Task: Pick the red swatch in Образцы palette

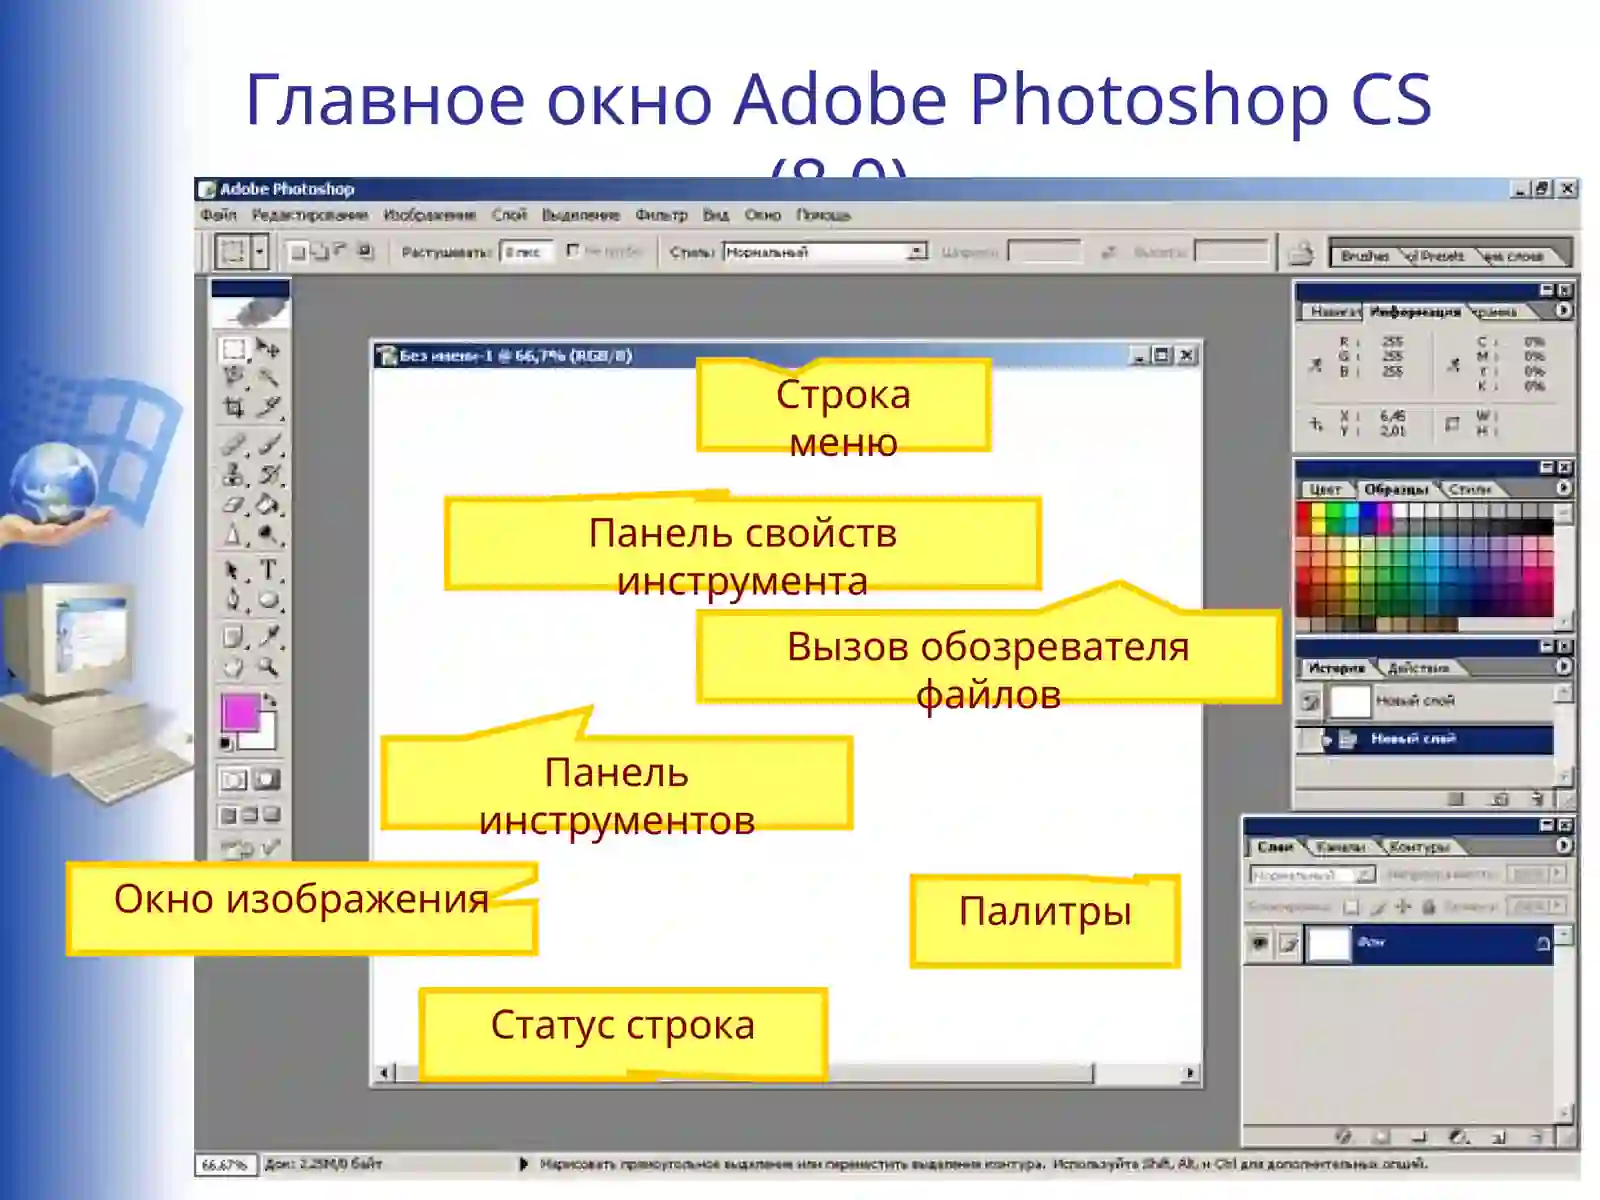Action: (x=1304, y=512)
